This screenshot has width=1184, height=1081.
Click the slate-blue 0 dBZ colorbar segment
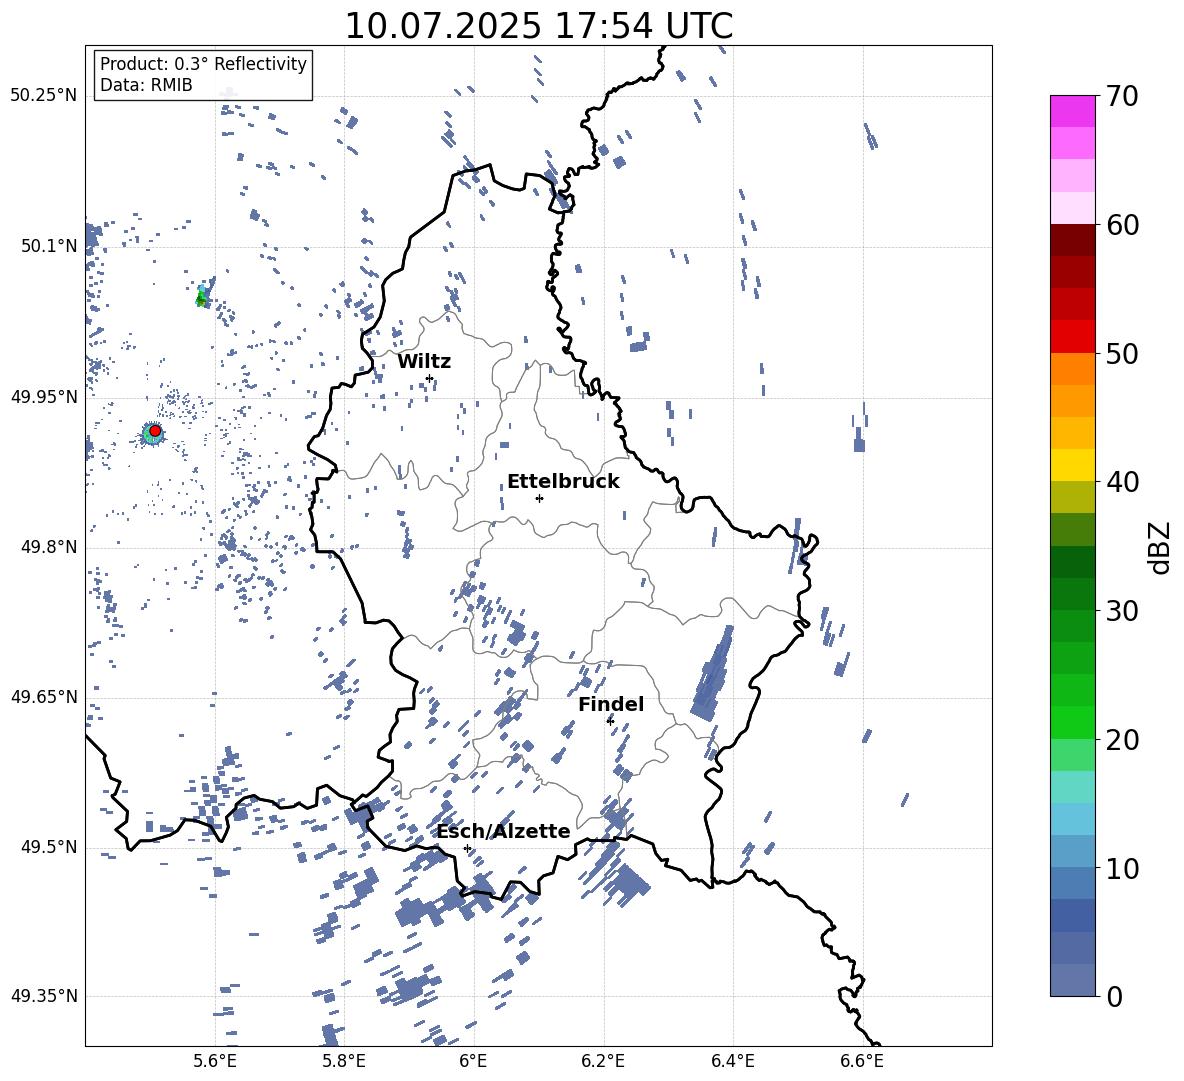pyautogui.click(x=1072, y=980)
